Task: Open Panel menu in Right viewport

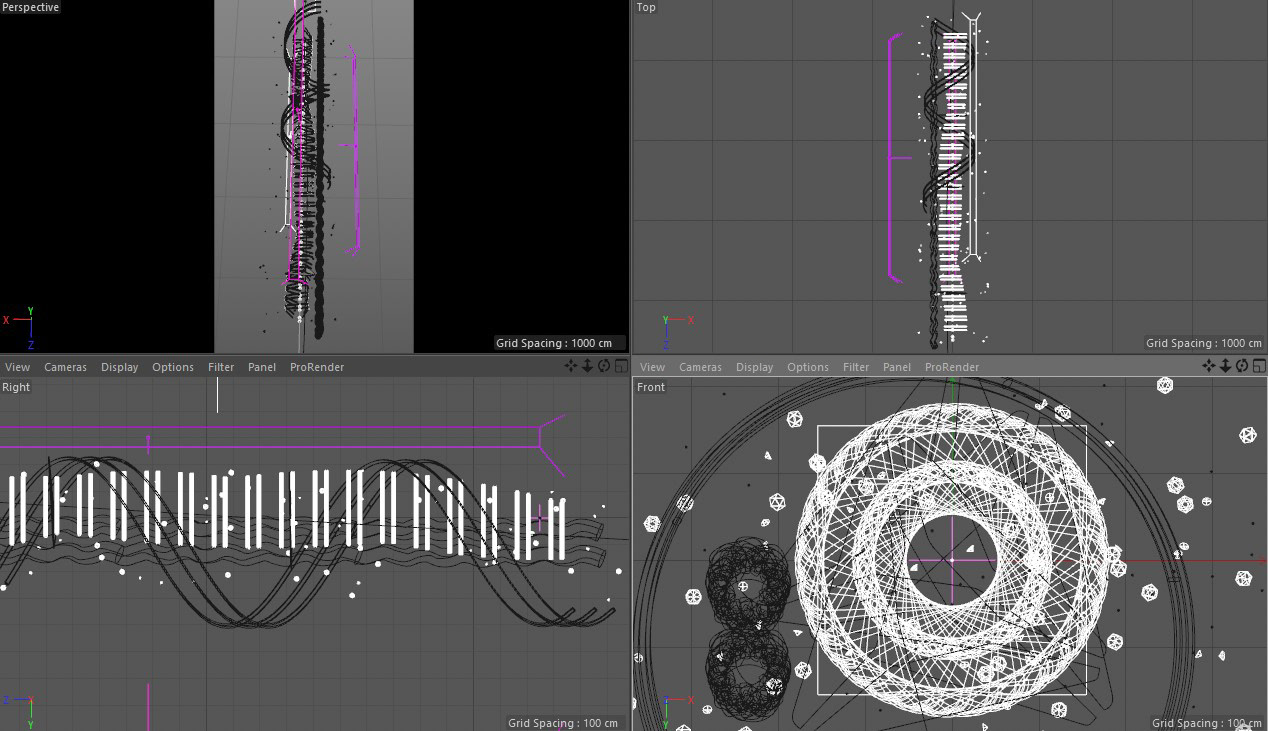Action: 262,367
